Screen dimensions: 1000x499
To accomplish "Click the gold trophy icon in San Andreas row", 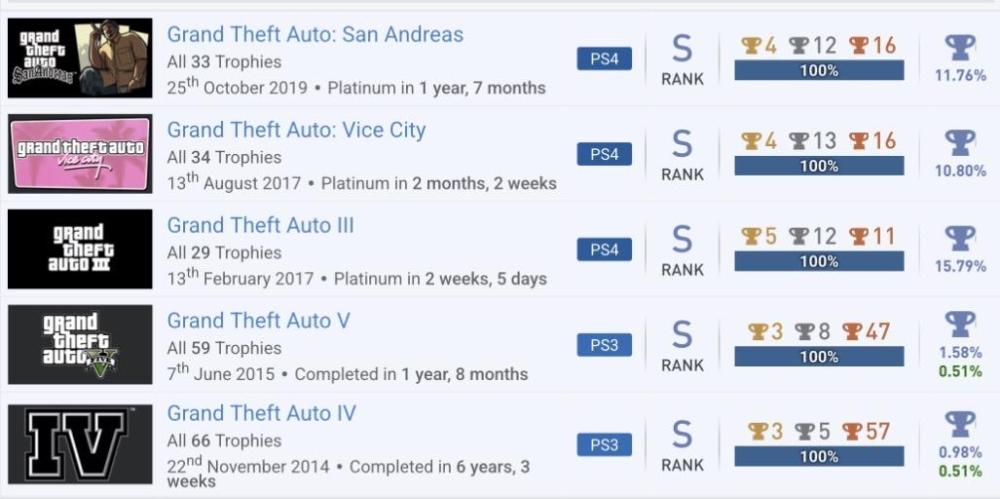I will [751, 45].
